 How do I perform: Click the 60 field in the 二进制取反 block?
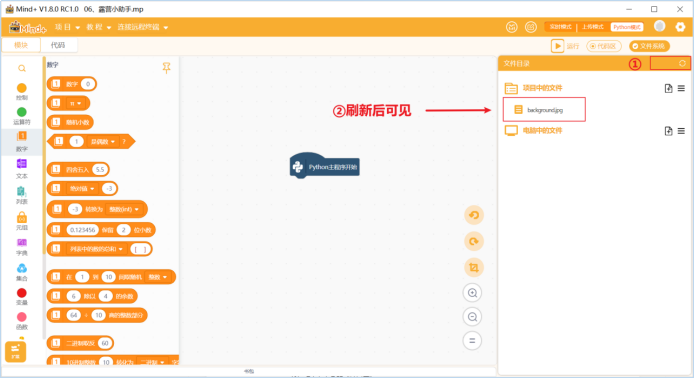coord(105,343)
